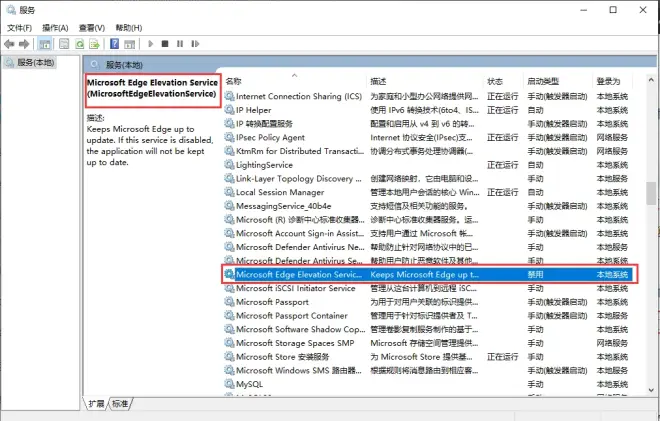Select the Microsoft Passport row
The height and width of the screenshot is (421, 660).
427,302
